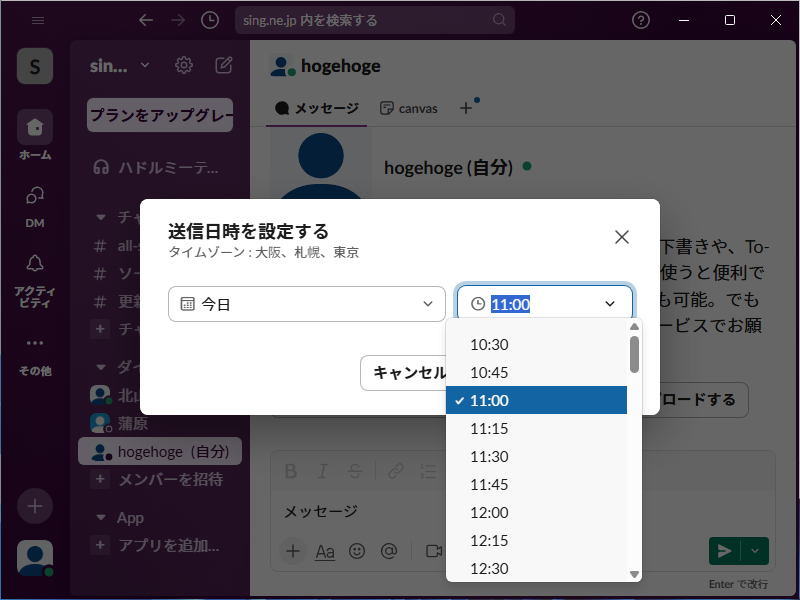Go back with the left arrow
Screen dimensions: 800x600
pos(146,20)
